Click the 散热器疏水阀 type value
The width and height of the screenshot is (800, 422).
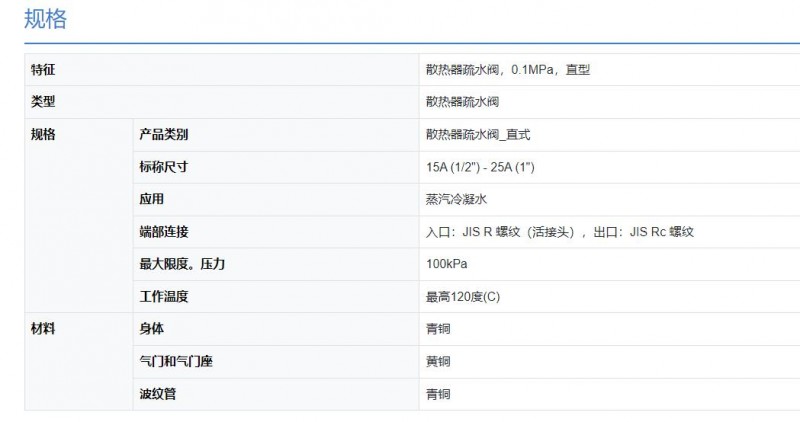(x=462, y=102)
